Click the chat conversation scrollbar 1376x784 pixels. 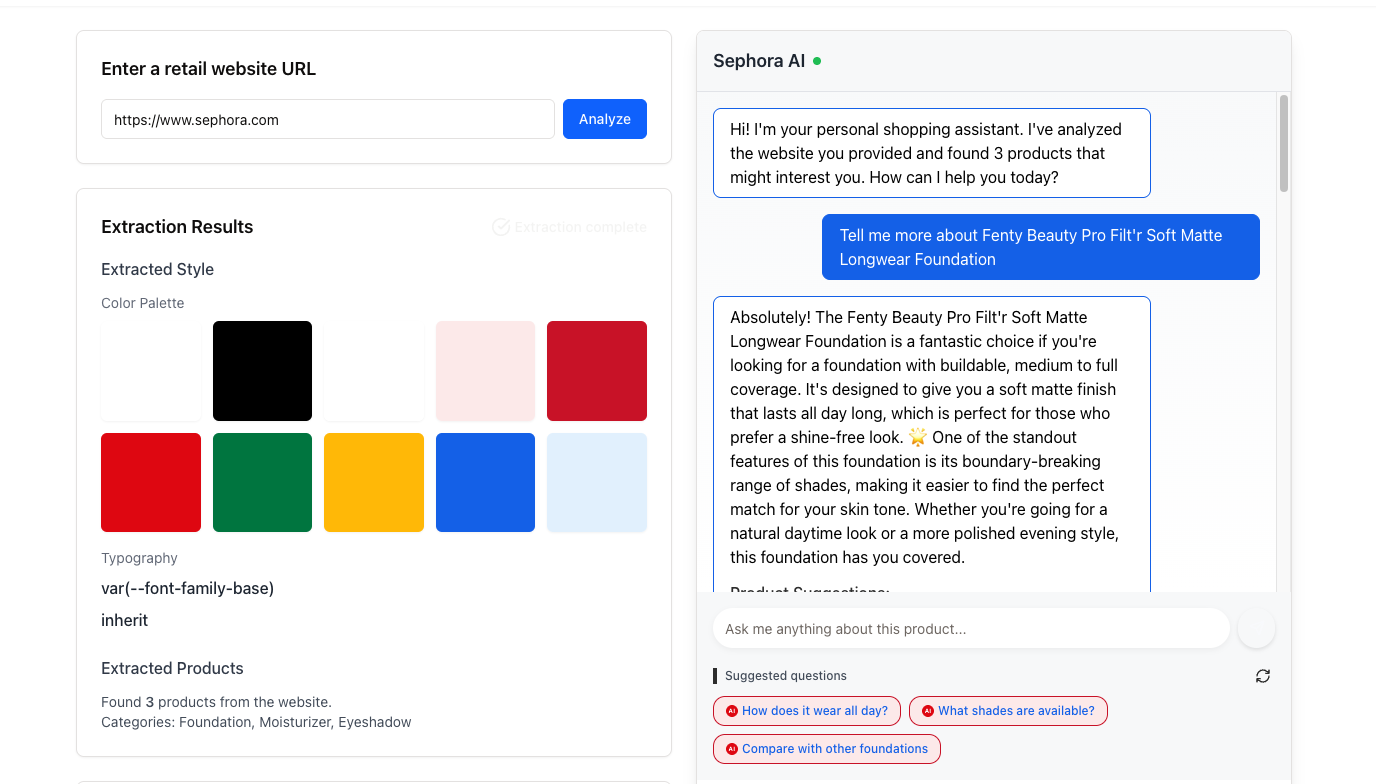1283,143
